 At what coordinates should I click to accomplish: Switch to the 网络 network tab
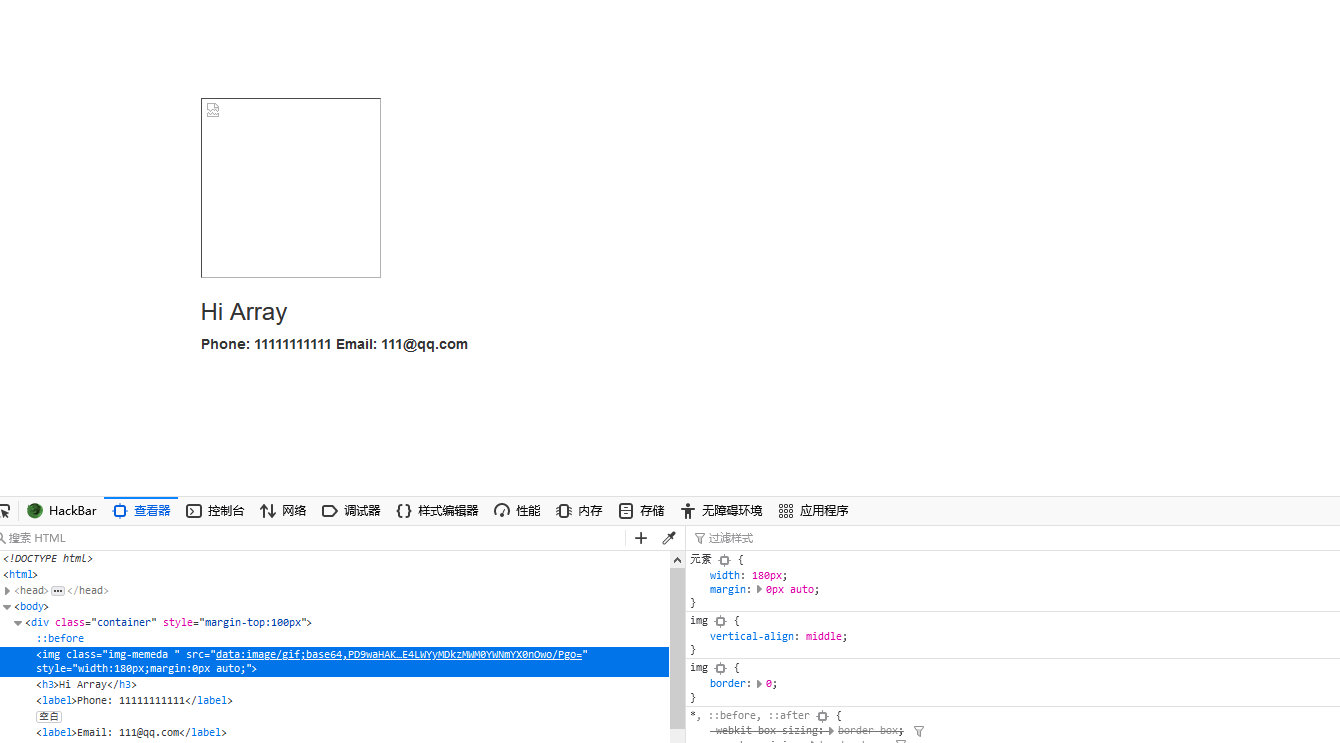coord(283,510)
